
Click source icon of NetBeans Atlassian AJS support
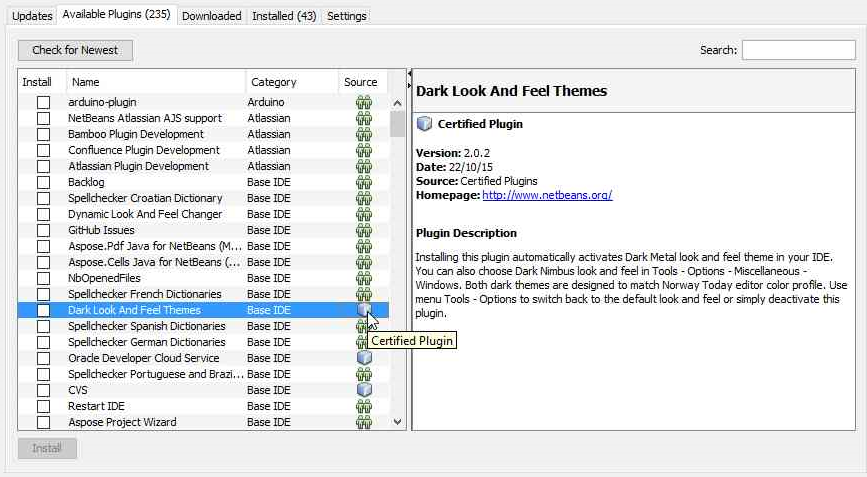coord(363,118)
